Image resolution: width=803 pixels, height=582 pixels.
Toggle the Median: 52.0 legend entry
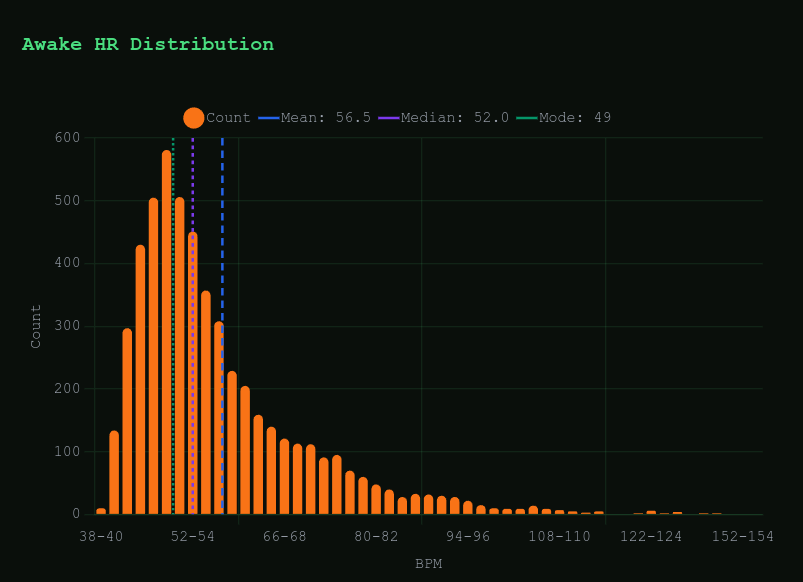click(443, 118)
